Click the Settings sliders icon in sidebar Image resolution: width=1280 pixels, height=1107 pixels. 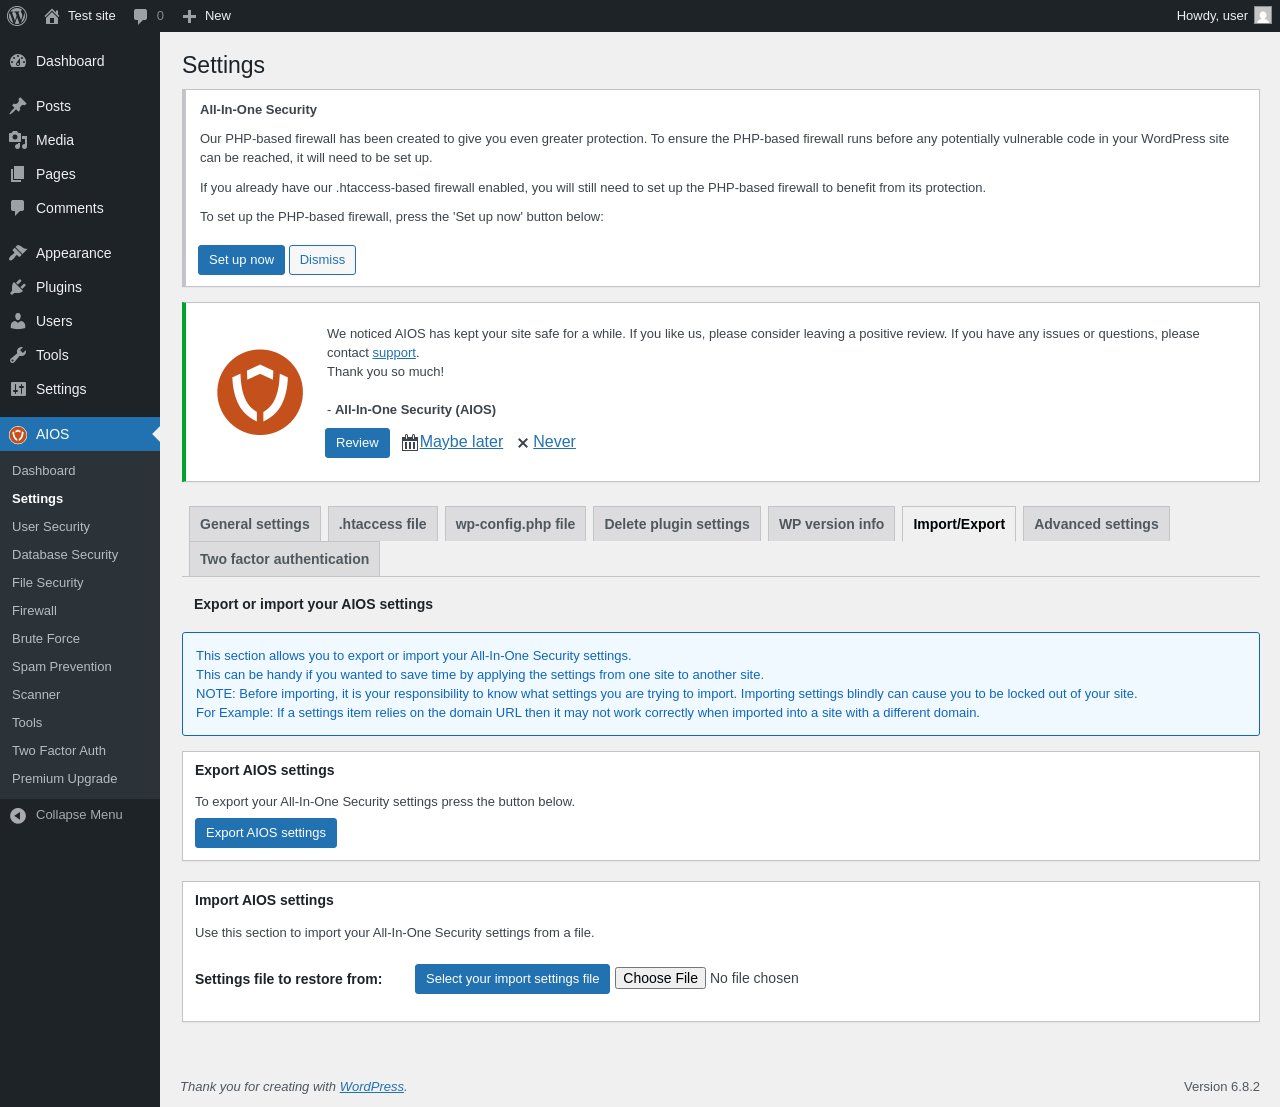tap(18, 389)
